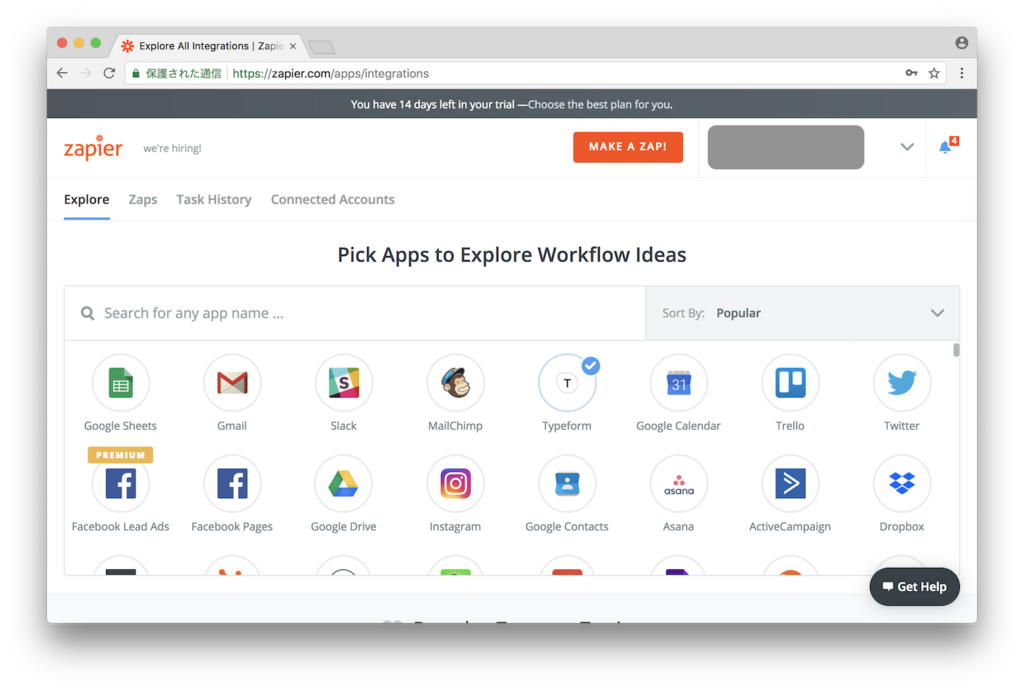Open the Get Help chat button
Viewport: 1024px width, 690px height.
[x=914, y=586]
